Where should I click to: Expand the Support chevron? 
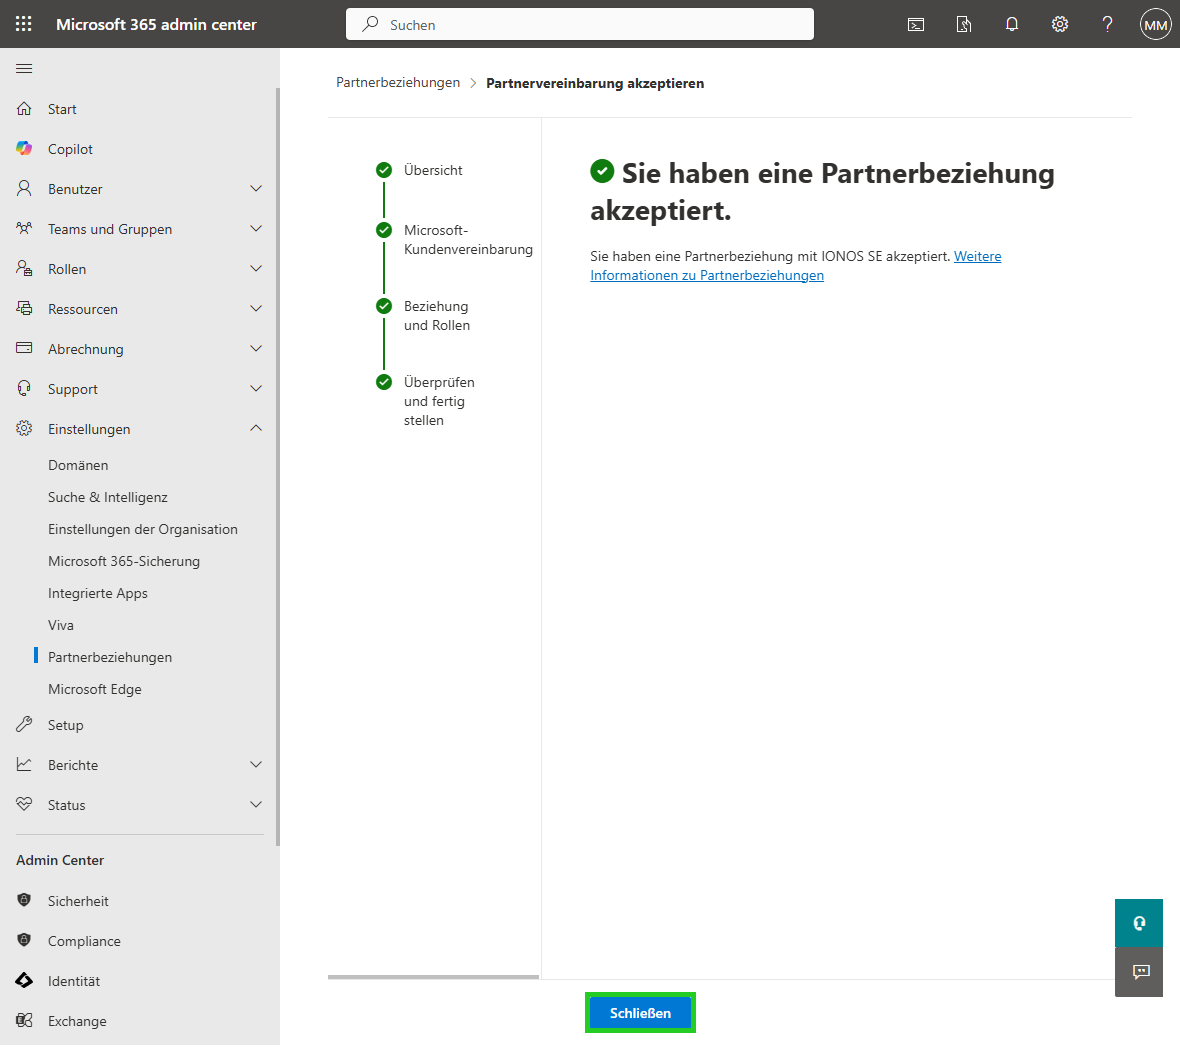pos(256,388)
